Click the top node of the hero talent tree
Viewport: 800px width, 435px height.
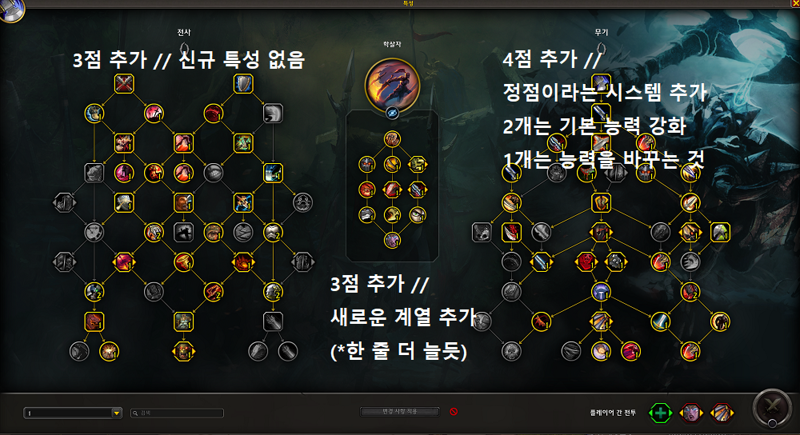click(392, 139)
